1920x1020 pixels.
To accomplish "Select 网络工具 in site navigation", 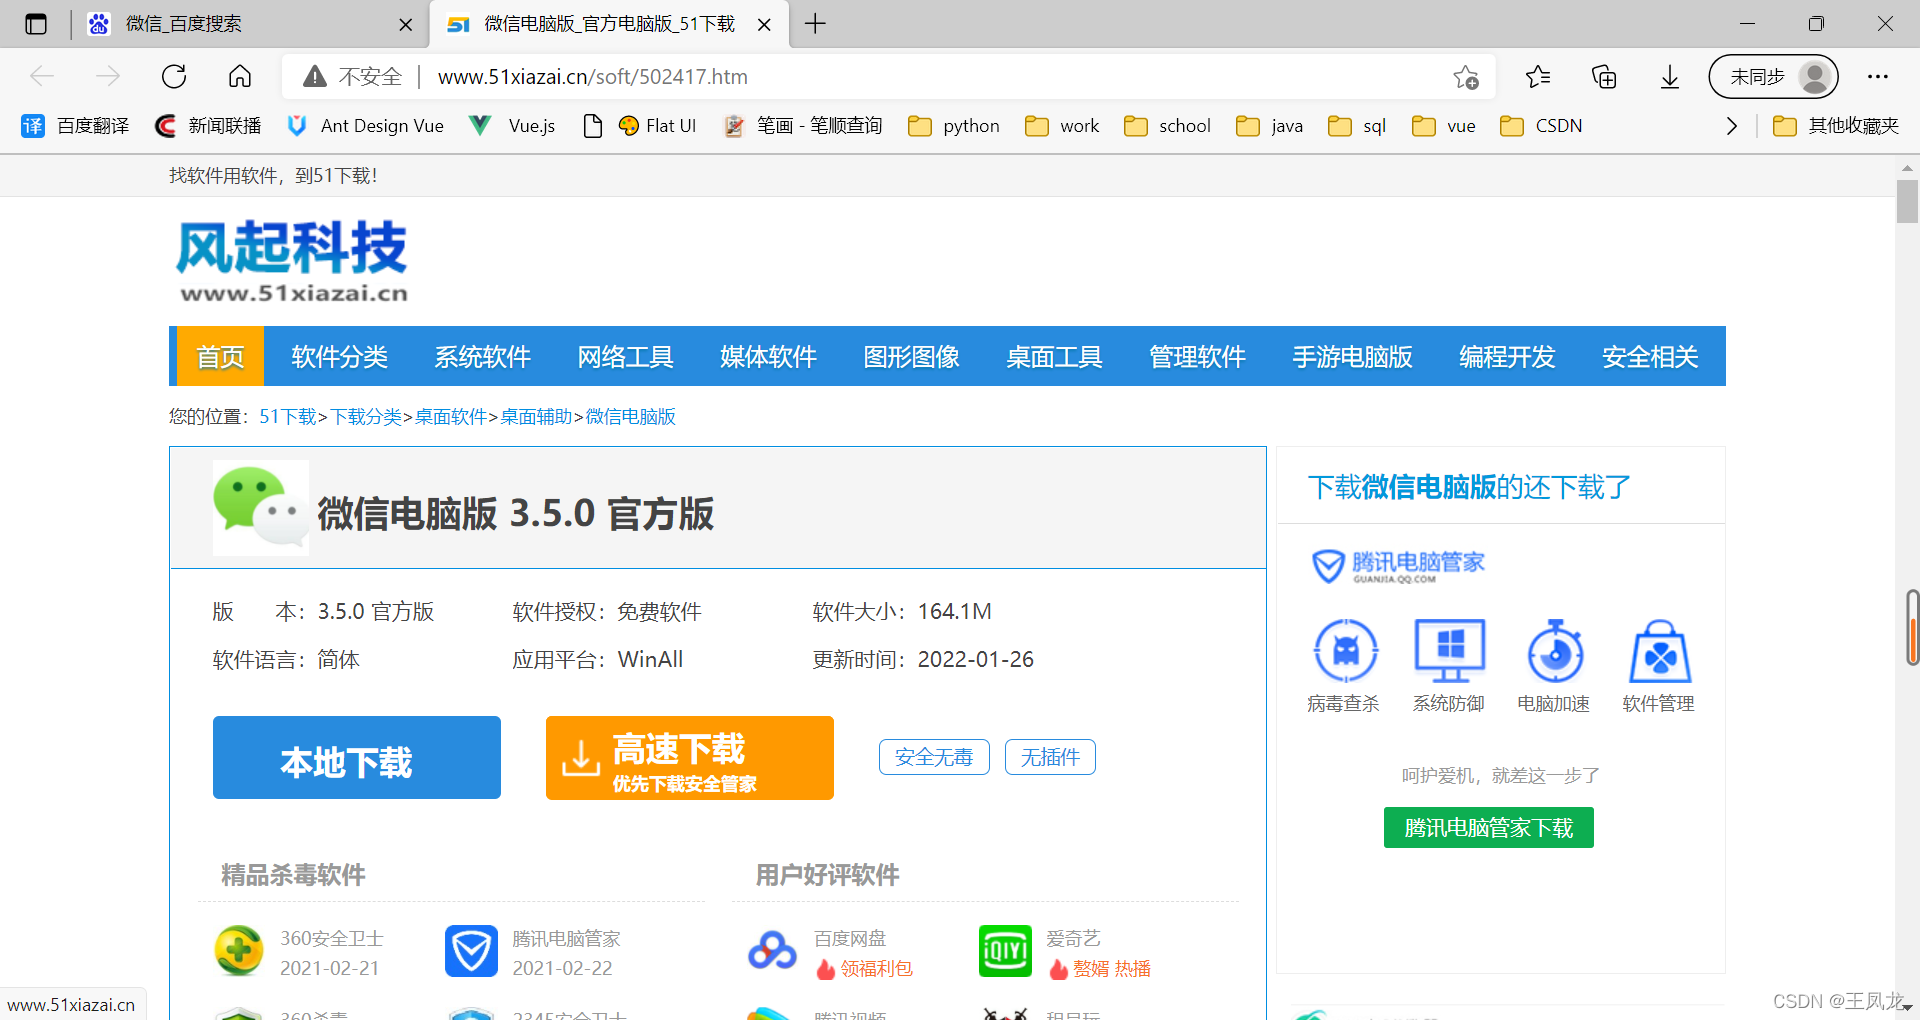I will coord(625,356).
